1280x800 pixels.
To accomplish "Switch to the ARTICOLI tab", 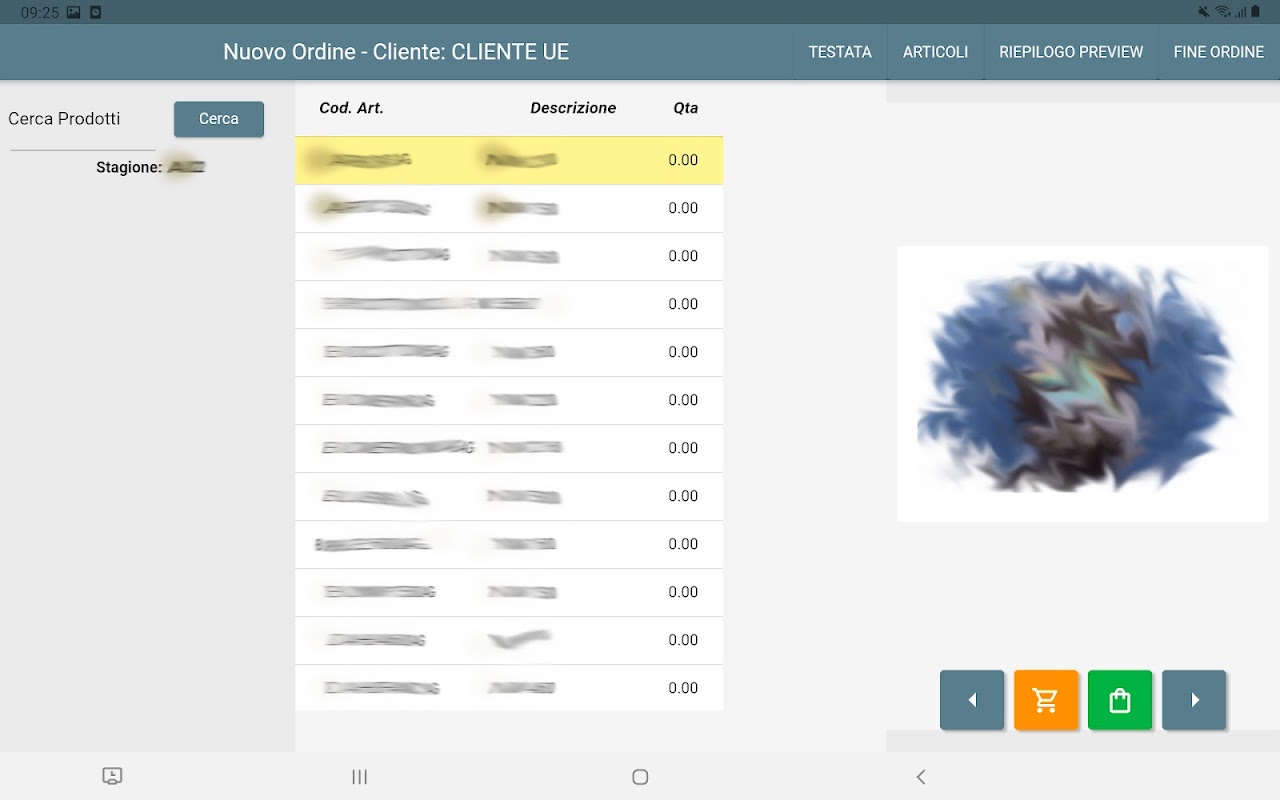I will click(x=935, y=52).
